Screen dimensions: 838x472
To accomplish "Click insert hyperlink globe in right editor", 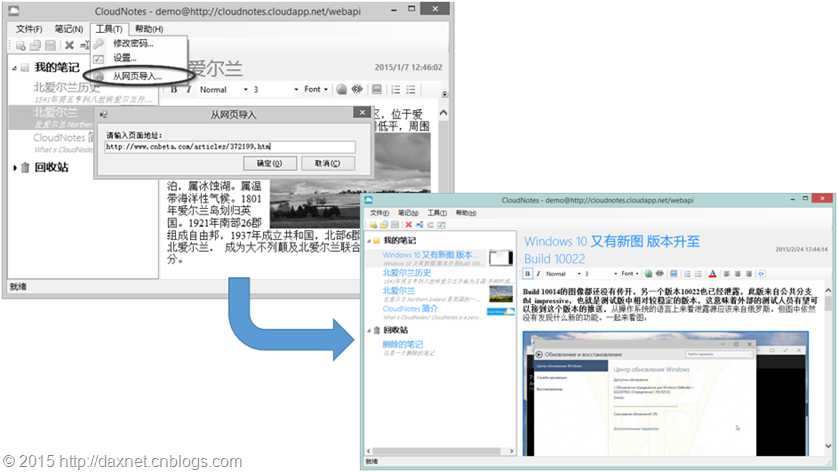I will pyautogui.click(x=648, y=274).
